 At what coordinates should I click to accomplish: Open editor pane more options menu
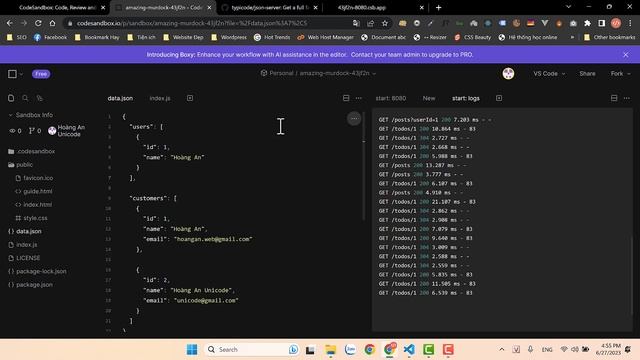[x=359, y=98]
